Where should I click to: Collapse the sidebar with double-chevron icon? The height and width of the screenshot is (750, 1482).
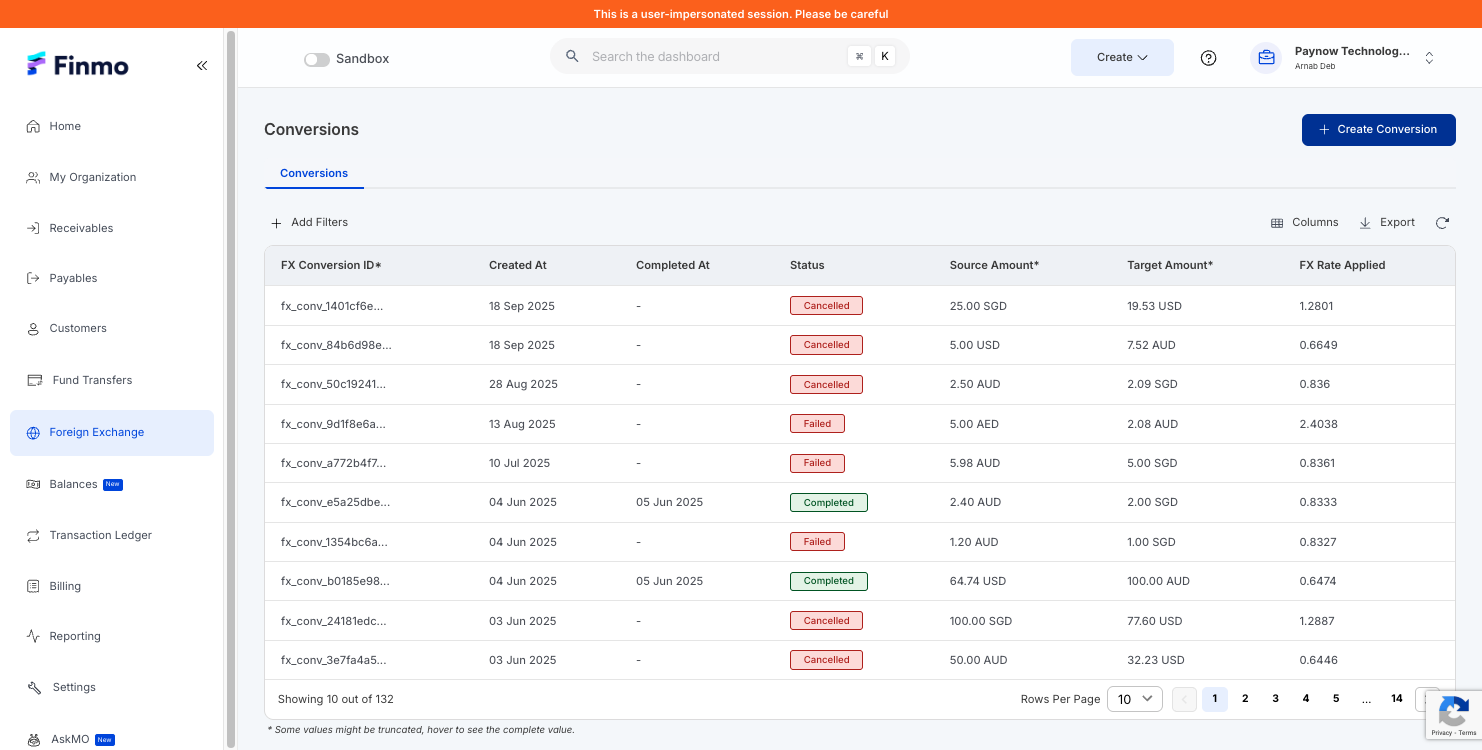click(x=202, y=65)
